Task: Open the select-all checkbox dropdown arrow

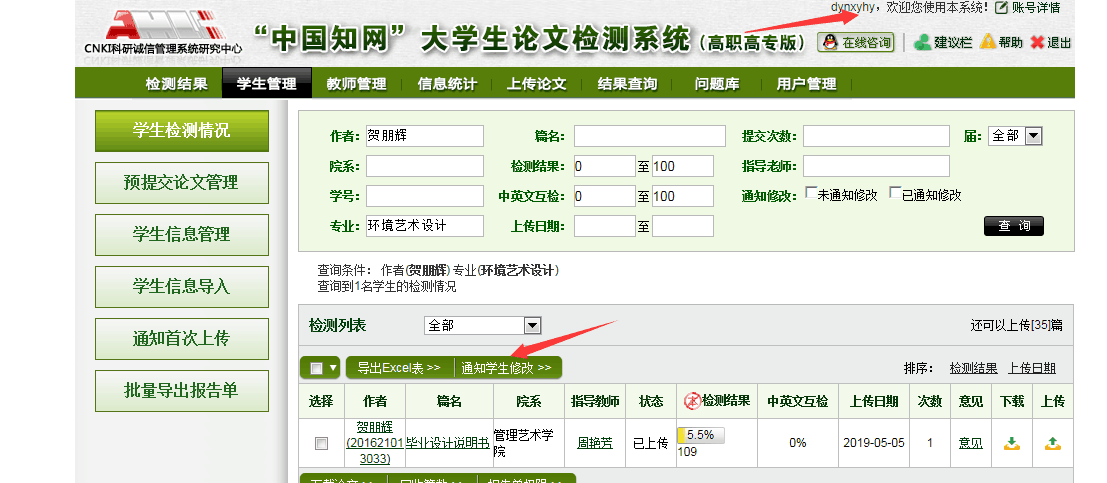Action: [333, 368]
